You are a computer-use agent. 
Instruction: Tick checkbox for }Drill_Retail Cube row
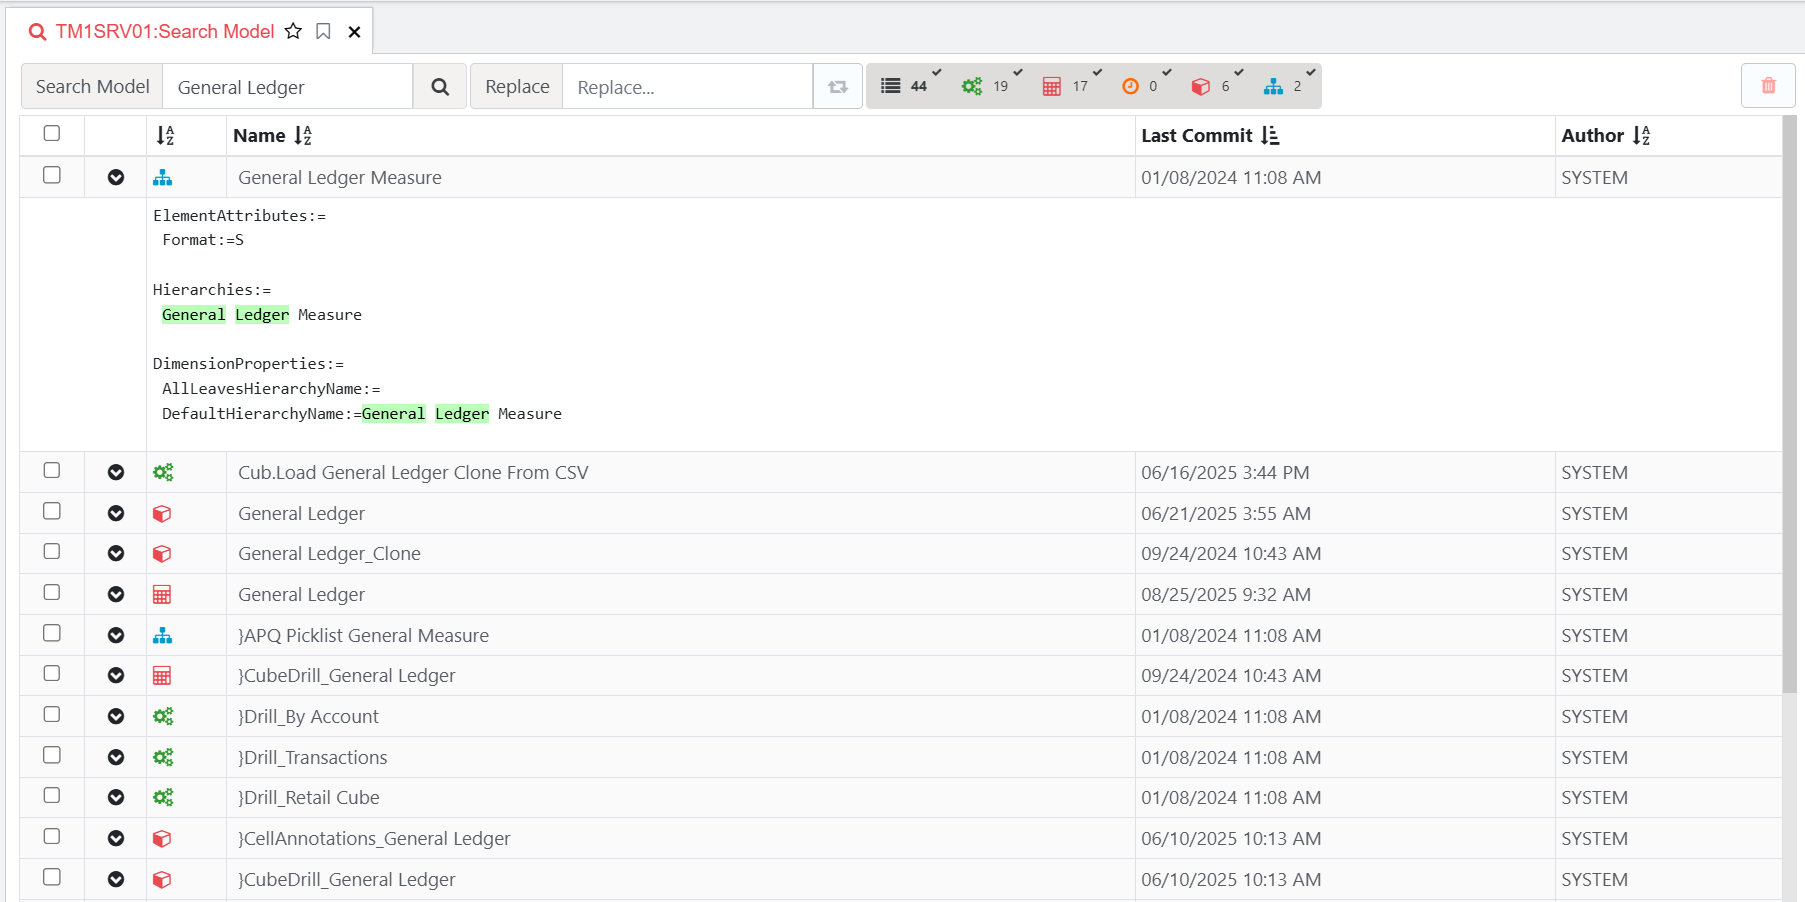pos(52,796)
